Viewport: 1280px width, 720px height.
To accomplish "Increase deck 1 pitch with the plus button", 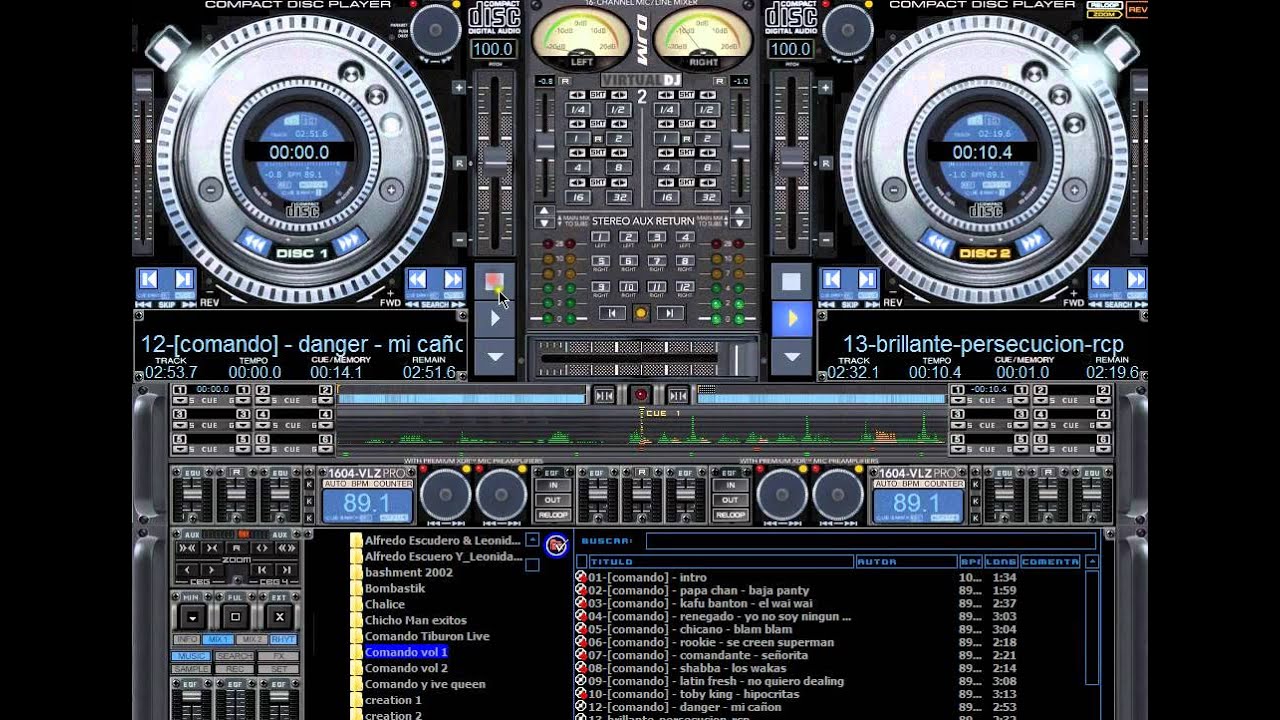I will [x=460, y=87].
